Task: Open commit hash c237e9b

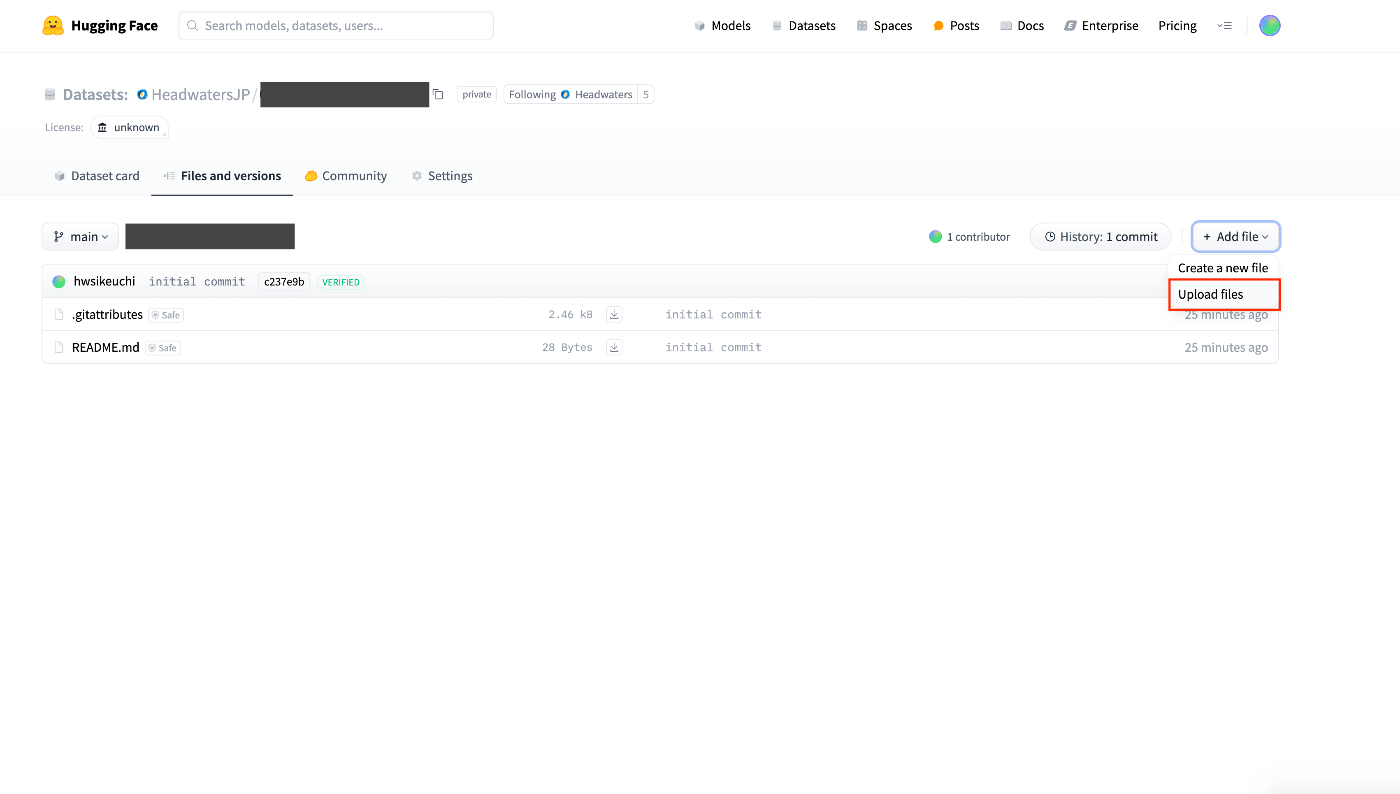Action: (284, 282)
